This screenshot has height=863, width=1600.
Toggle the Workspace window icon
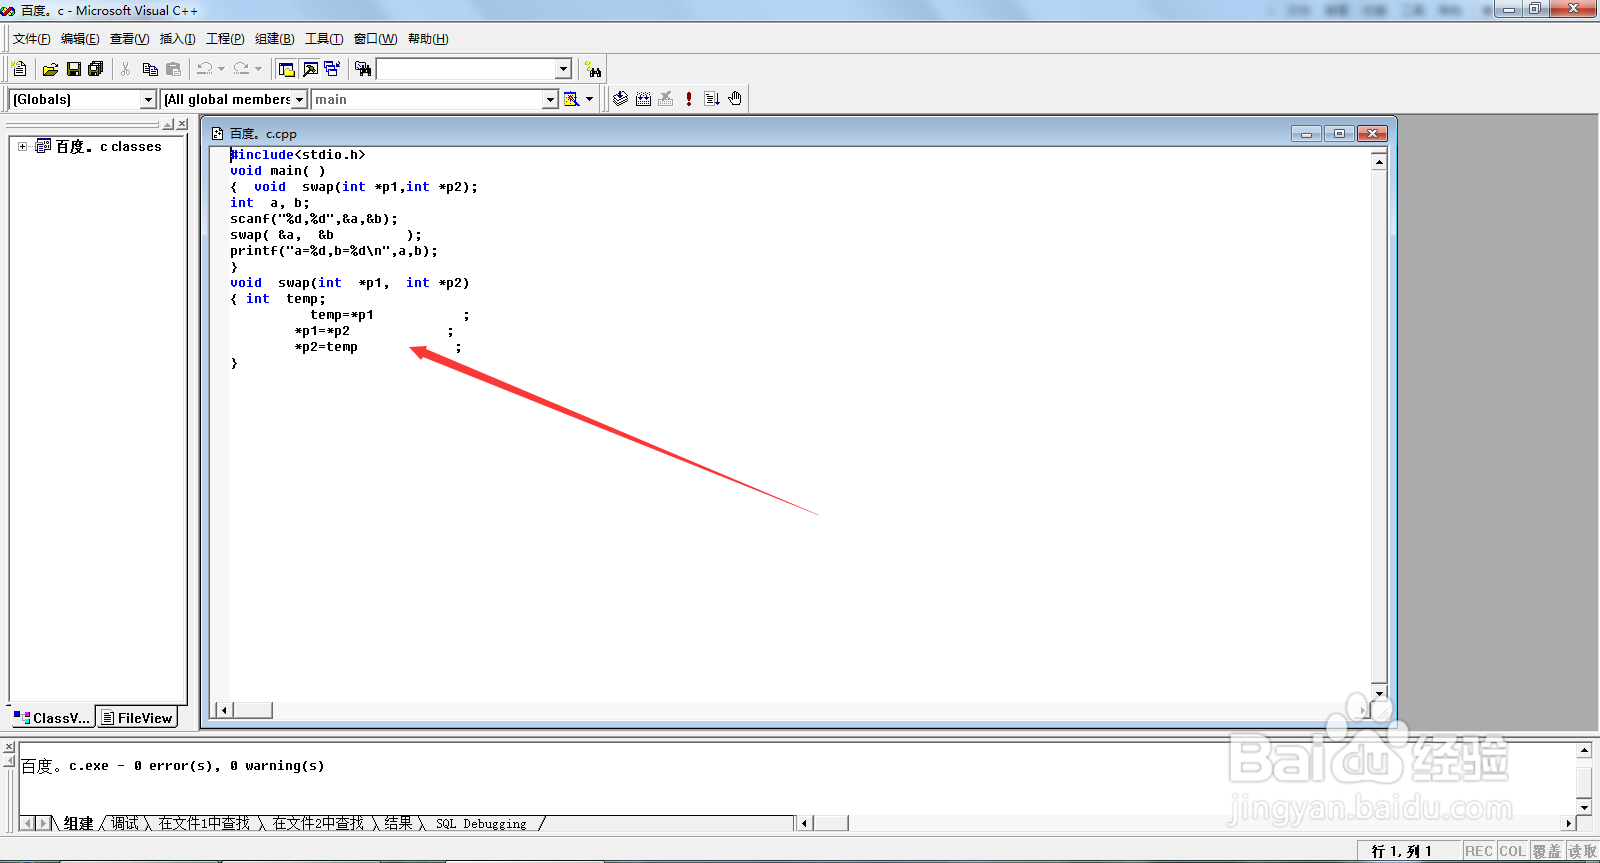287,69
